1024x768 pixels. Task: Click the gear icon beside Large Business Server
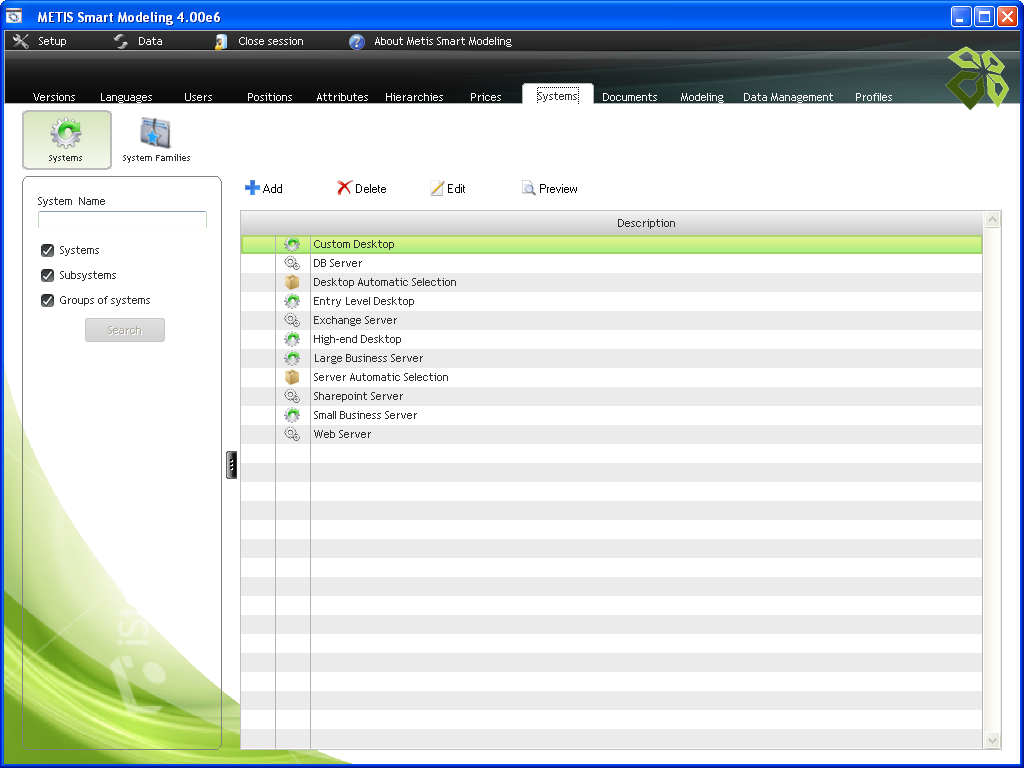click(292, 358)
